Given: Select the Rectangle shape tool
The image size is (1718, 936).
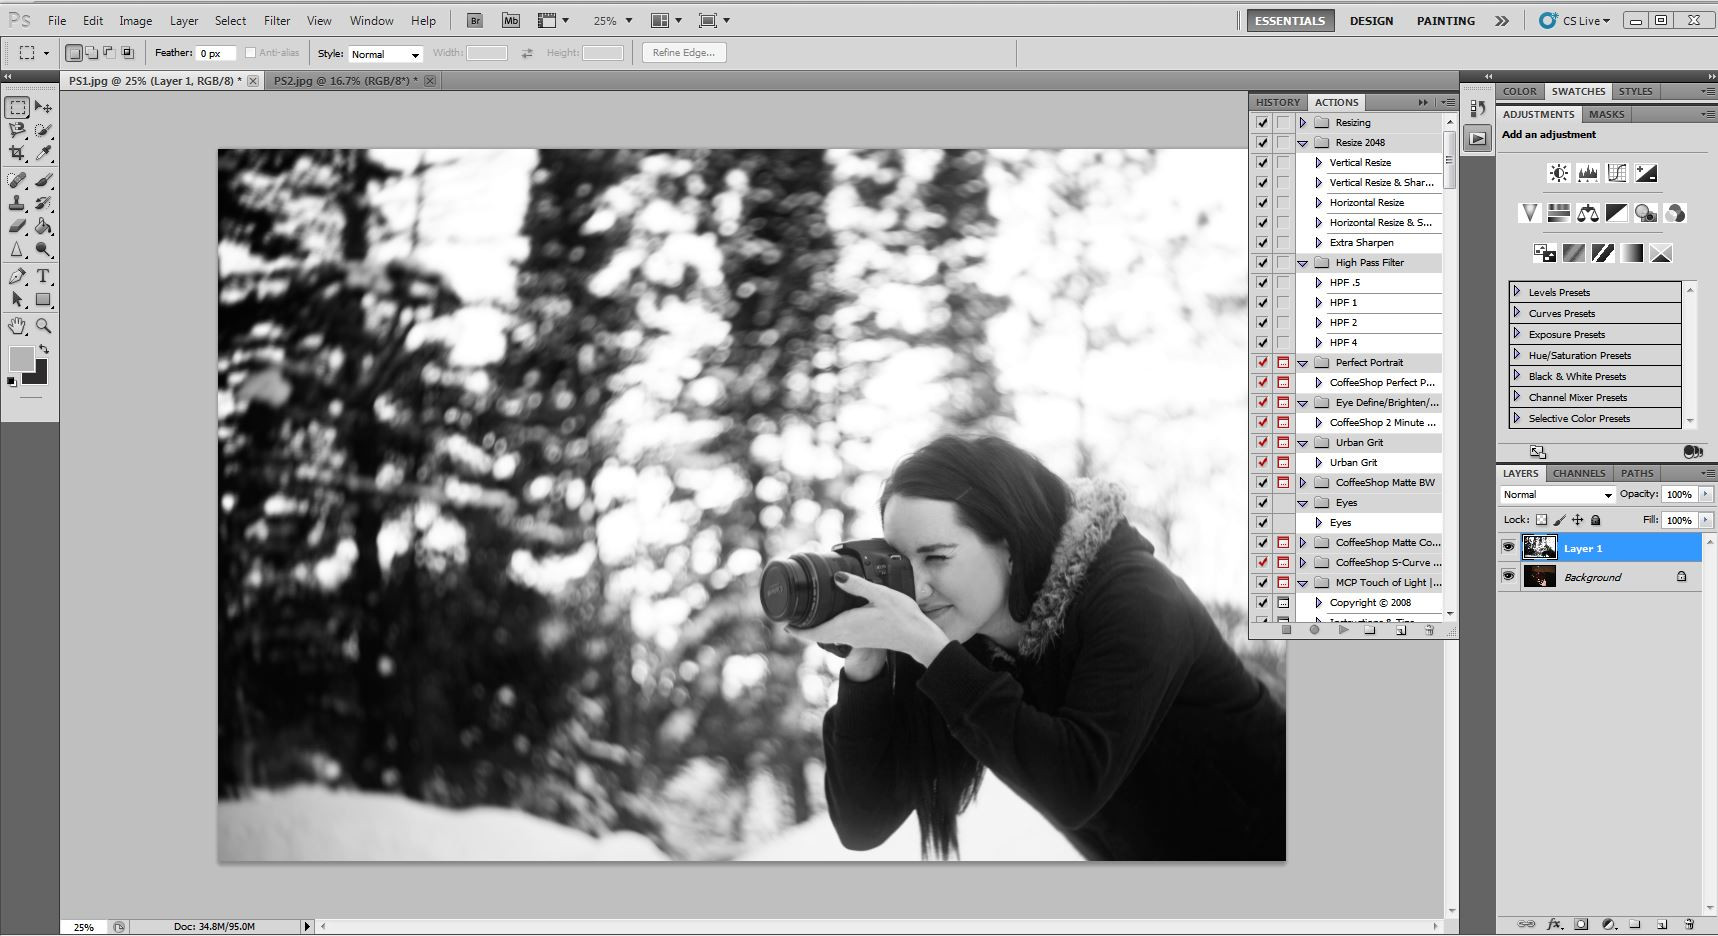Looking at the screenshot, I should click(43, 299).
